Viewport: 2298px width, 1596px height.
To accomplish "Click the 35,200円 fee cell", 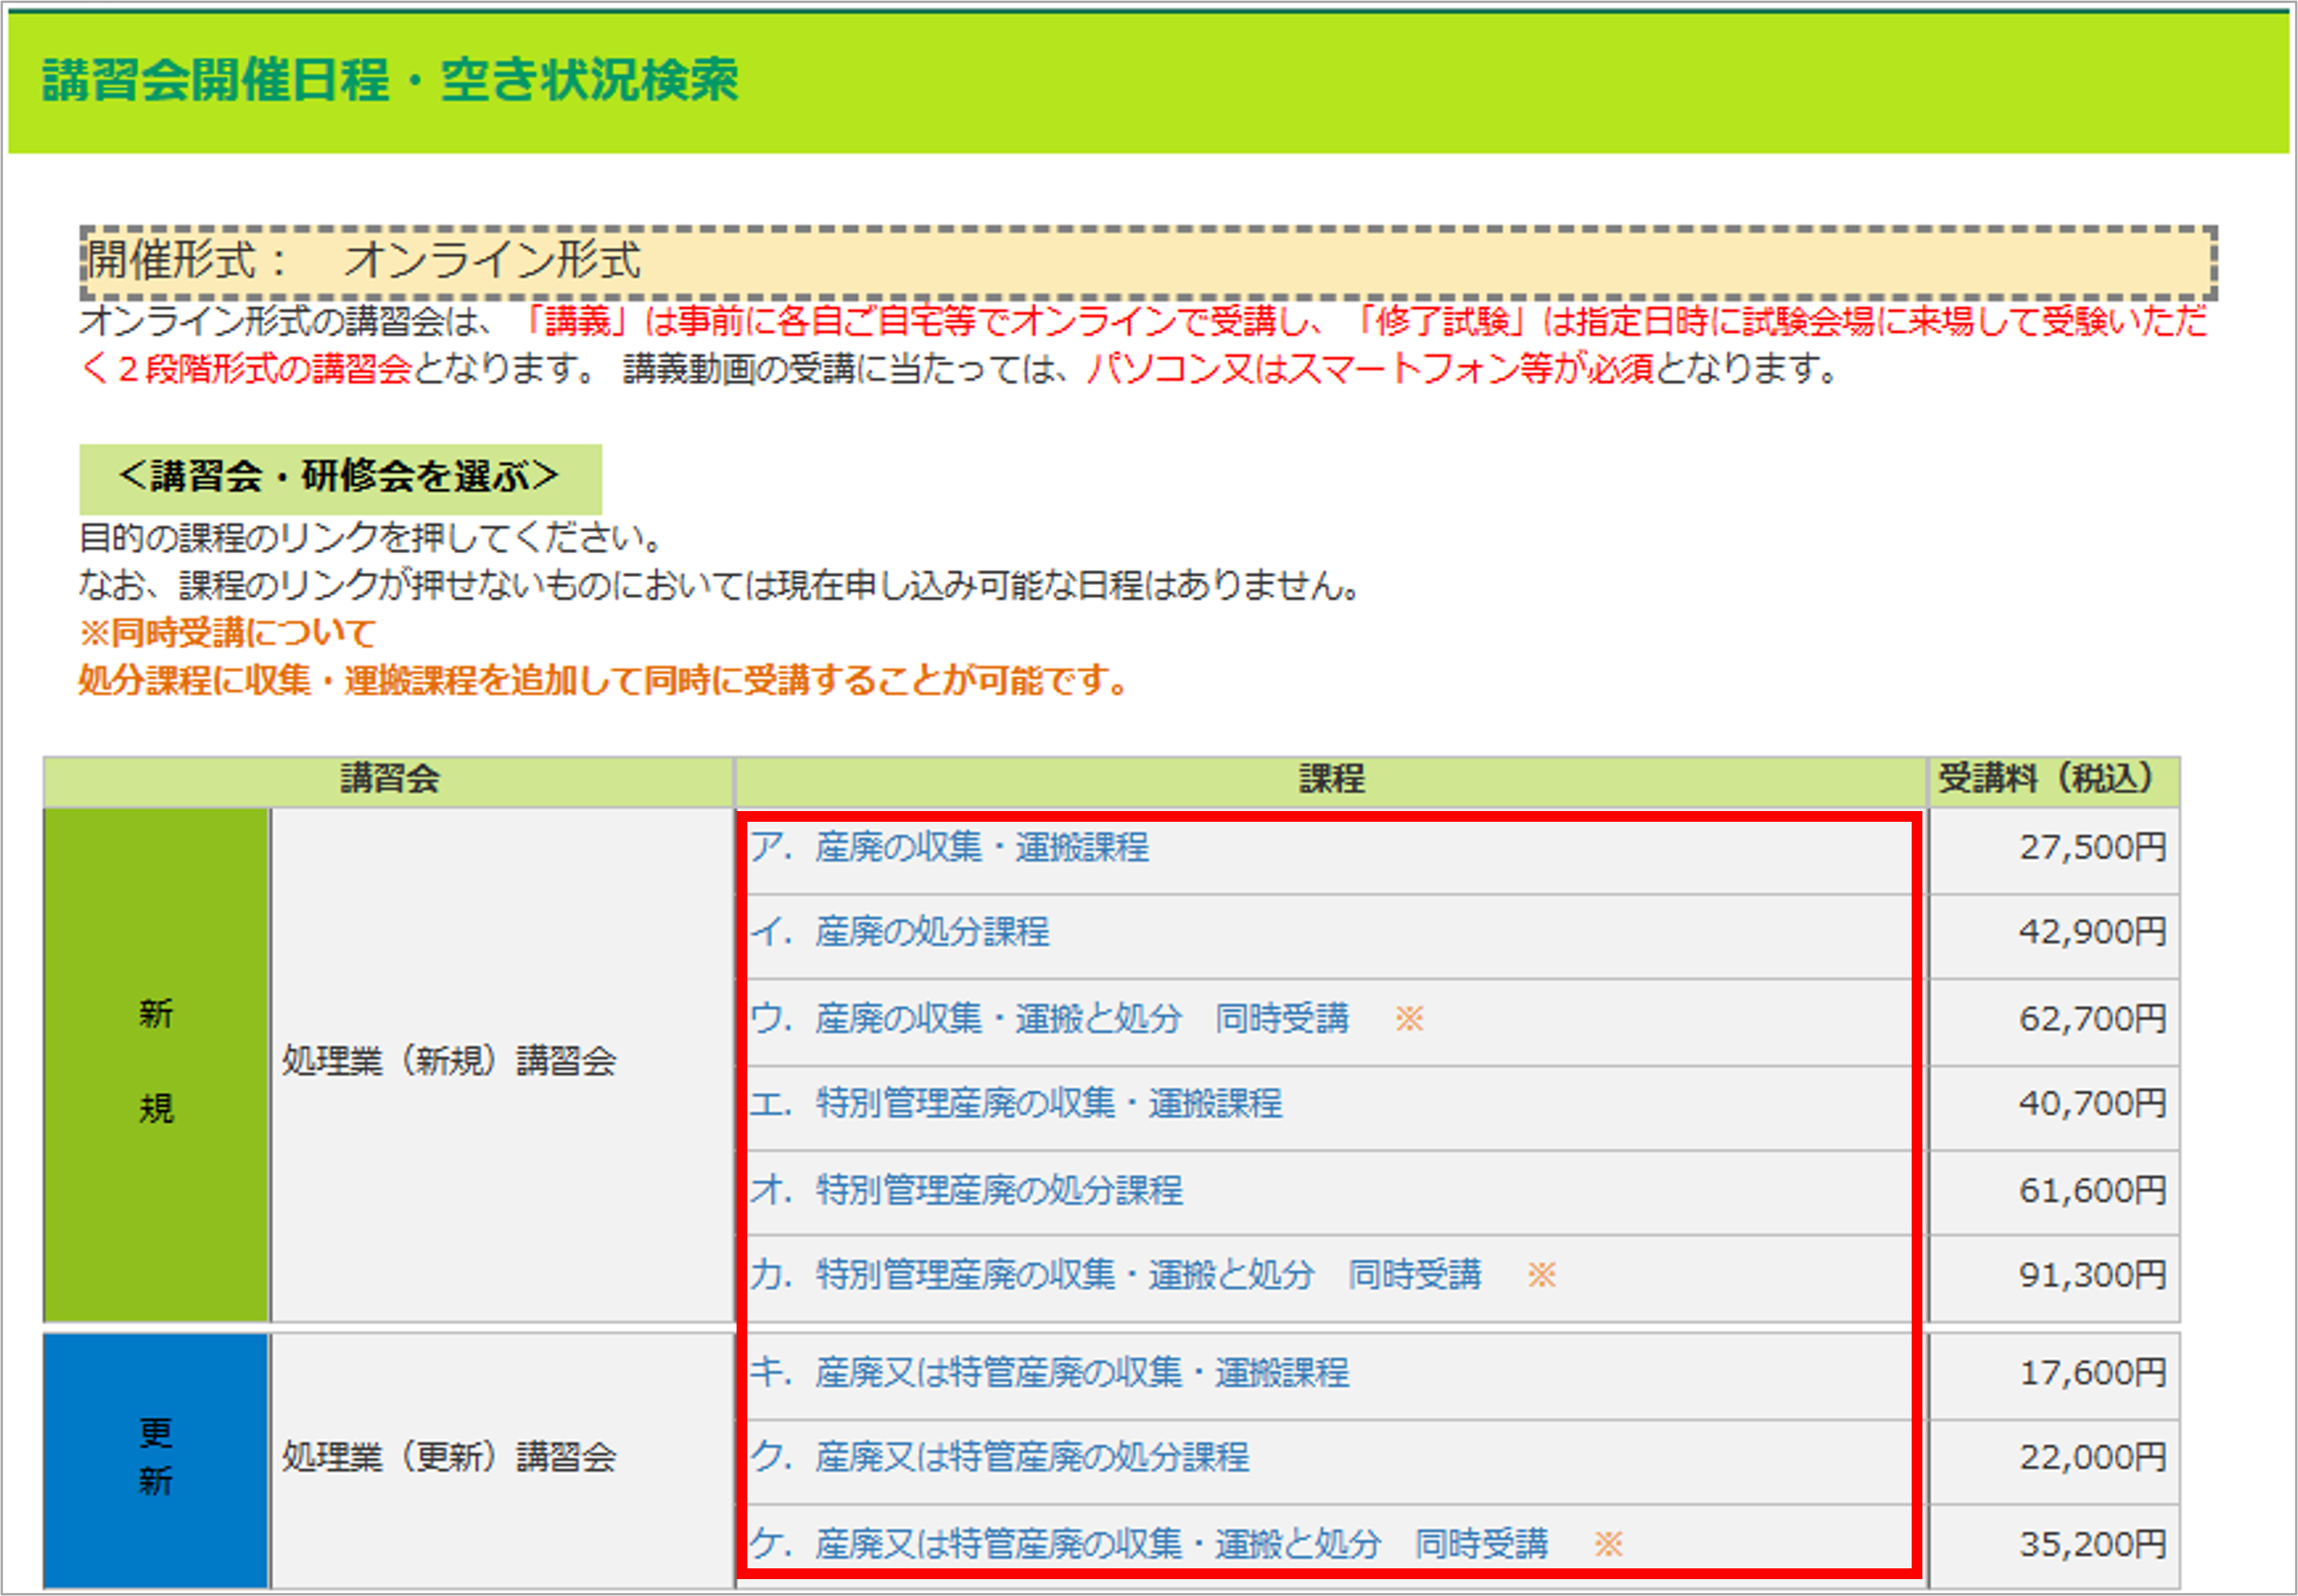I will (x=2091, y=1544).
